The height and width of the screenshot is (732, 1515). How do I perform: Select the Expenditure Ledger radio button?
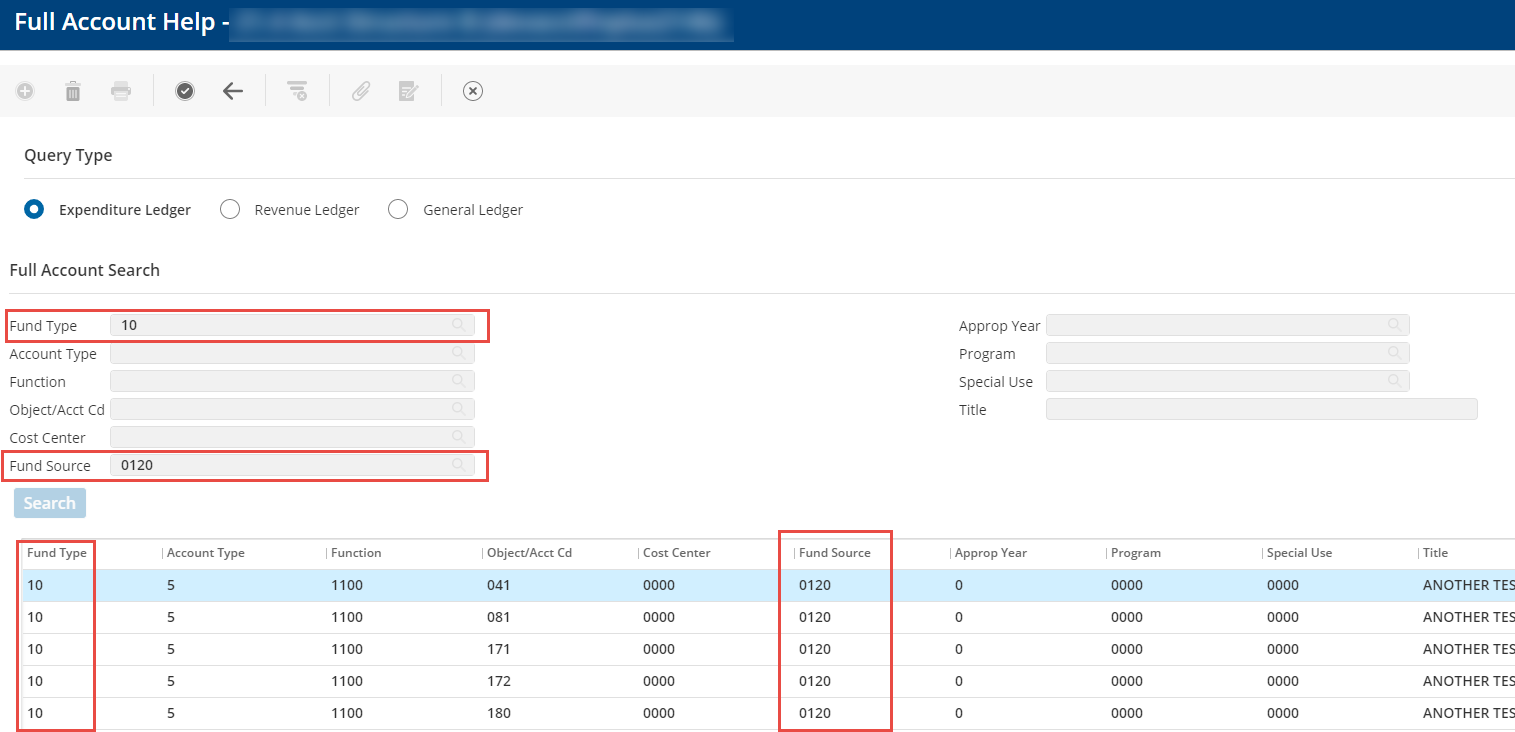[x=35, y=210]
